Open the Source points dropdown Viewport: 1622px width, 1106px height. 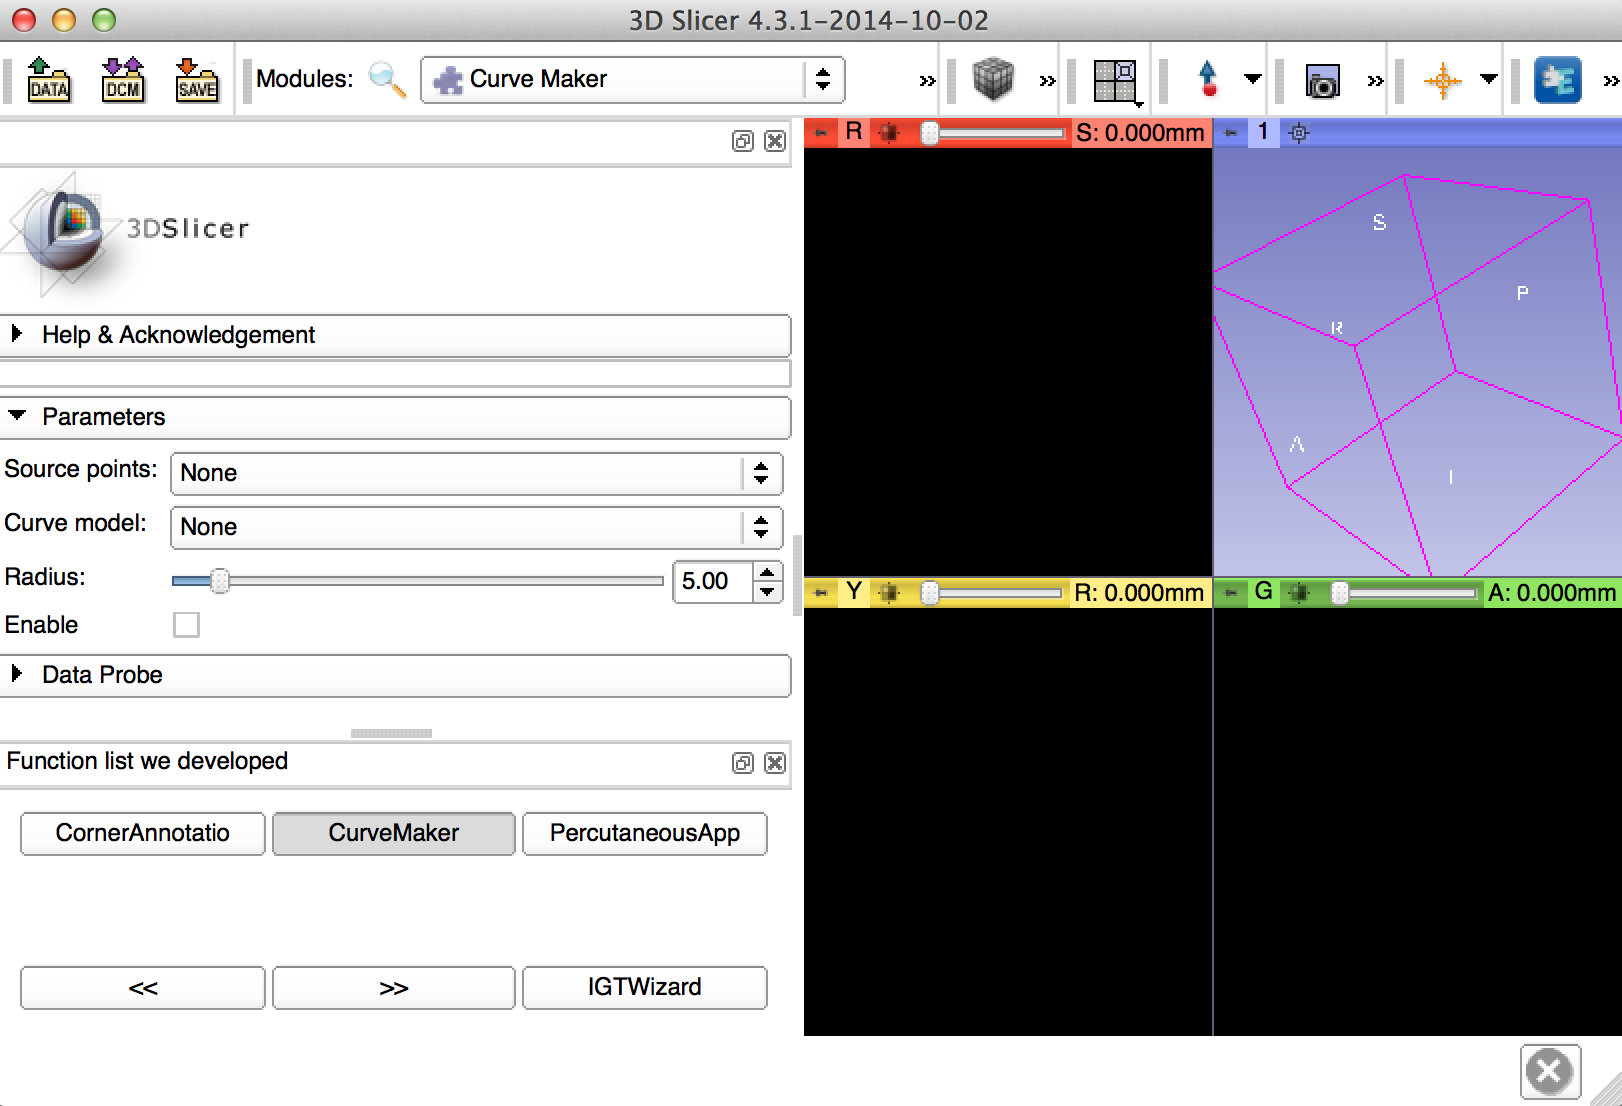coord(476,473)
